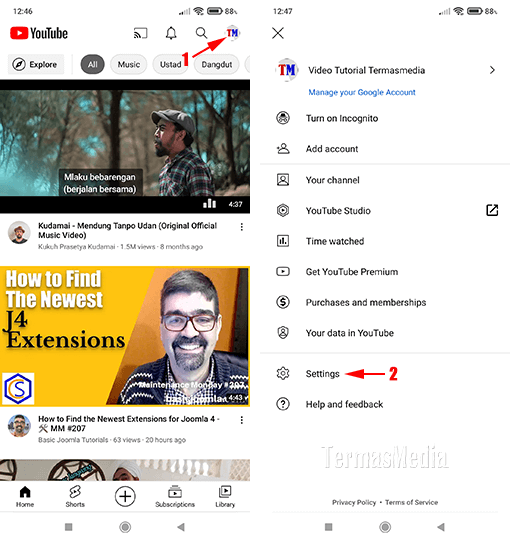
Task: Open YouTube Studio menu entry
Action: click(338, 211)
